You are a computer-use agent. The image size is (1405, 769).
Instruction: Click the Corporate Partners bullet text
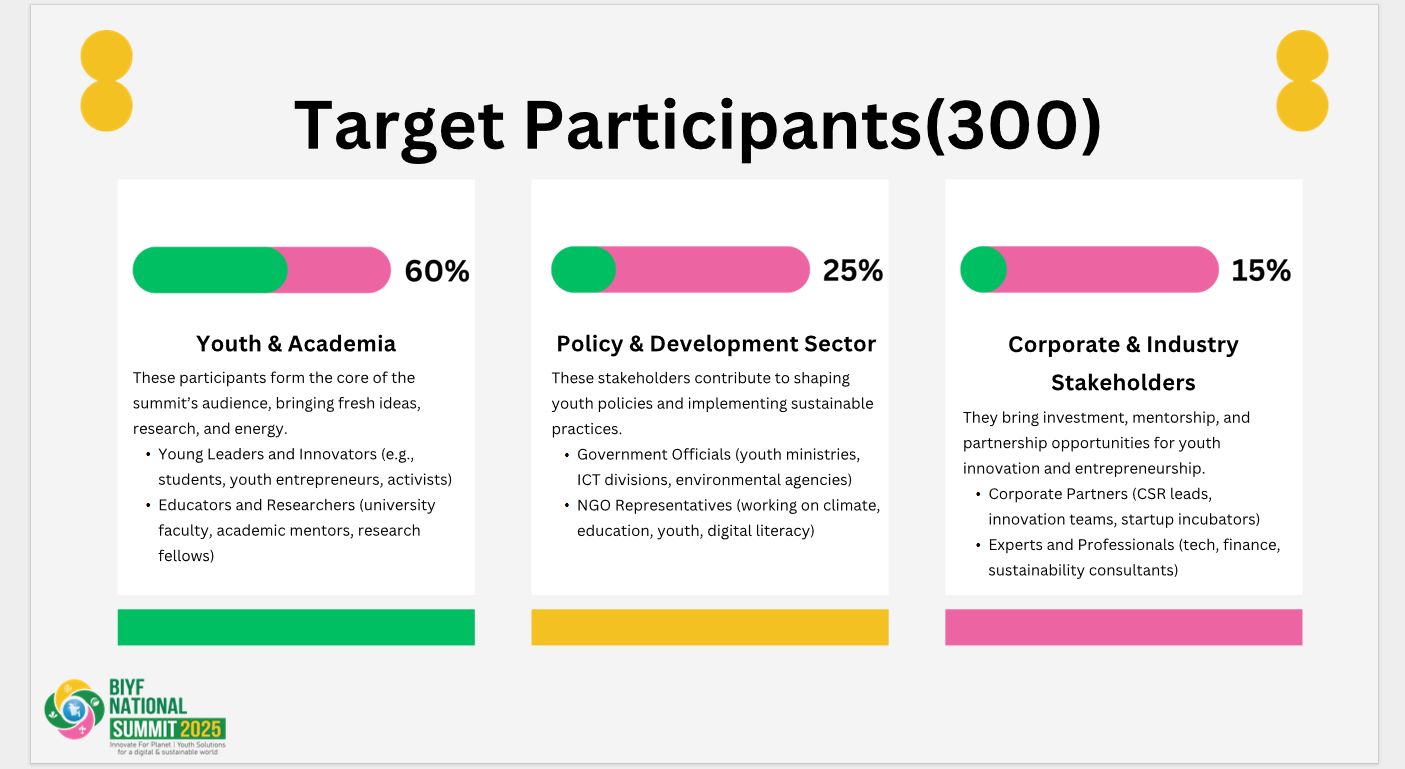1124,507
